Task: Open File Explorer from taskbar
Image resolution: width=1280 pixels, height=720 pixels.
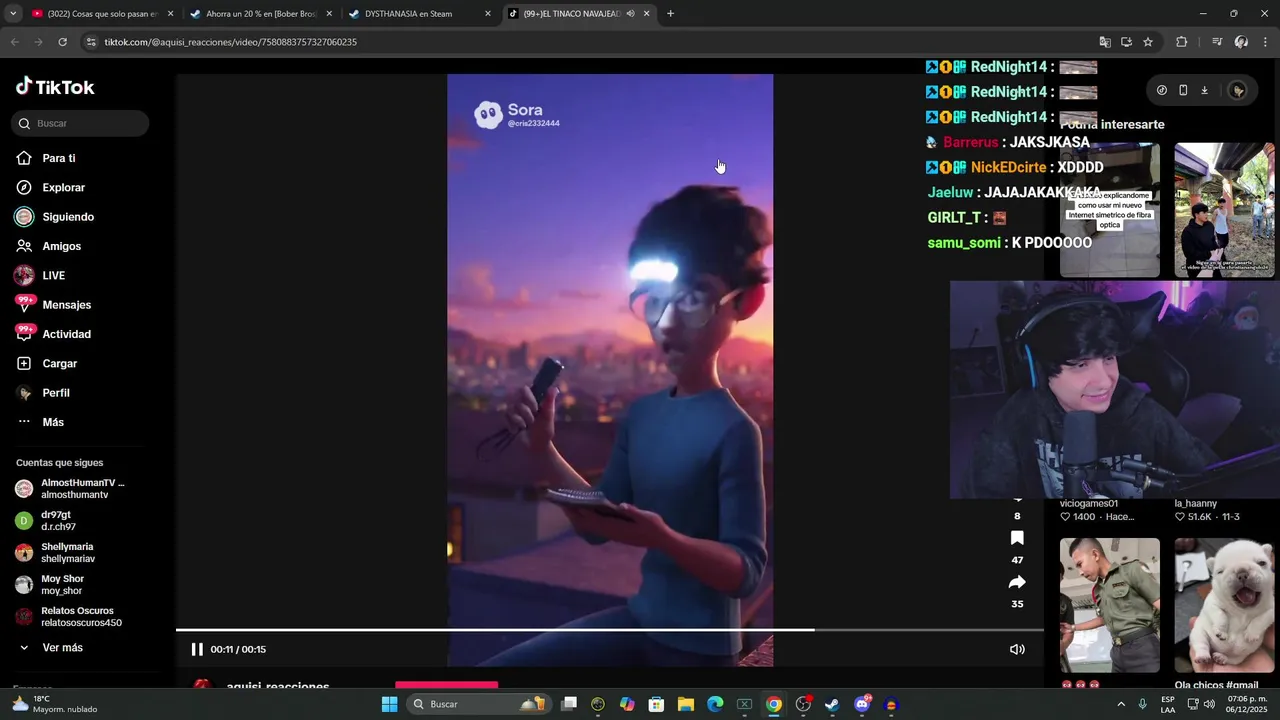Action: tap(686, 704)
